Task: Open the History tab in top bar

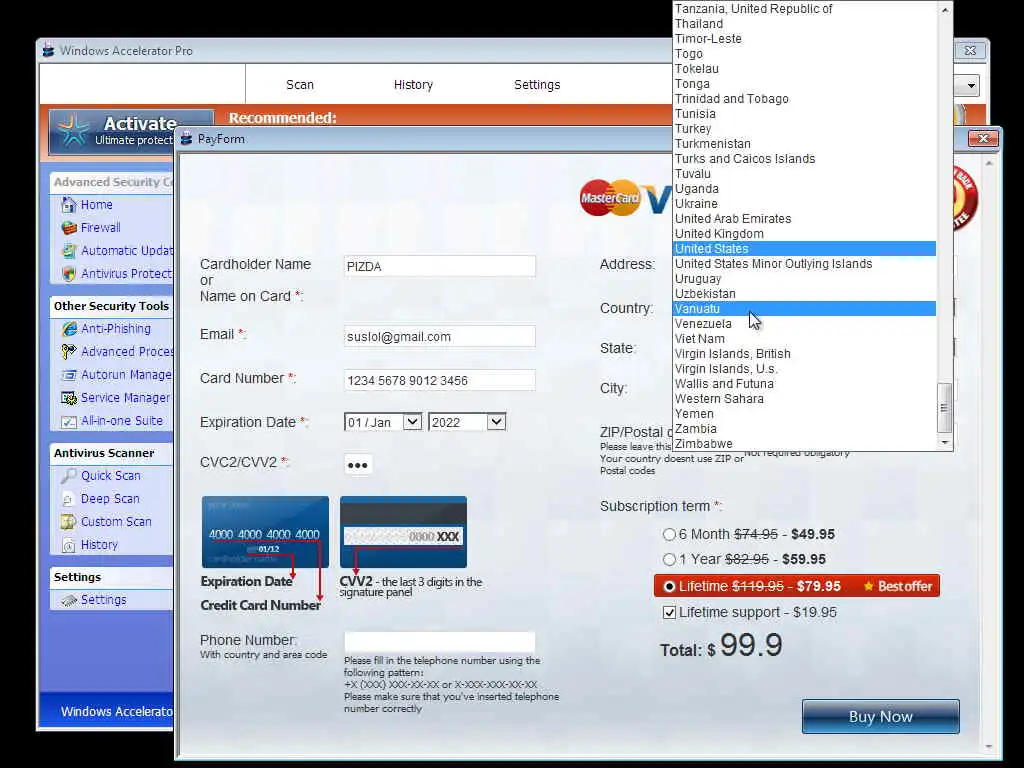Action: (x=413, y=85)
